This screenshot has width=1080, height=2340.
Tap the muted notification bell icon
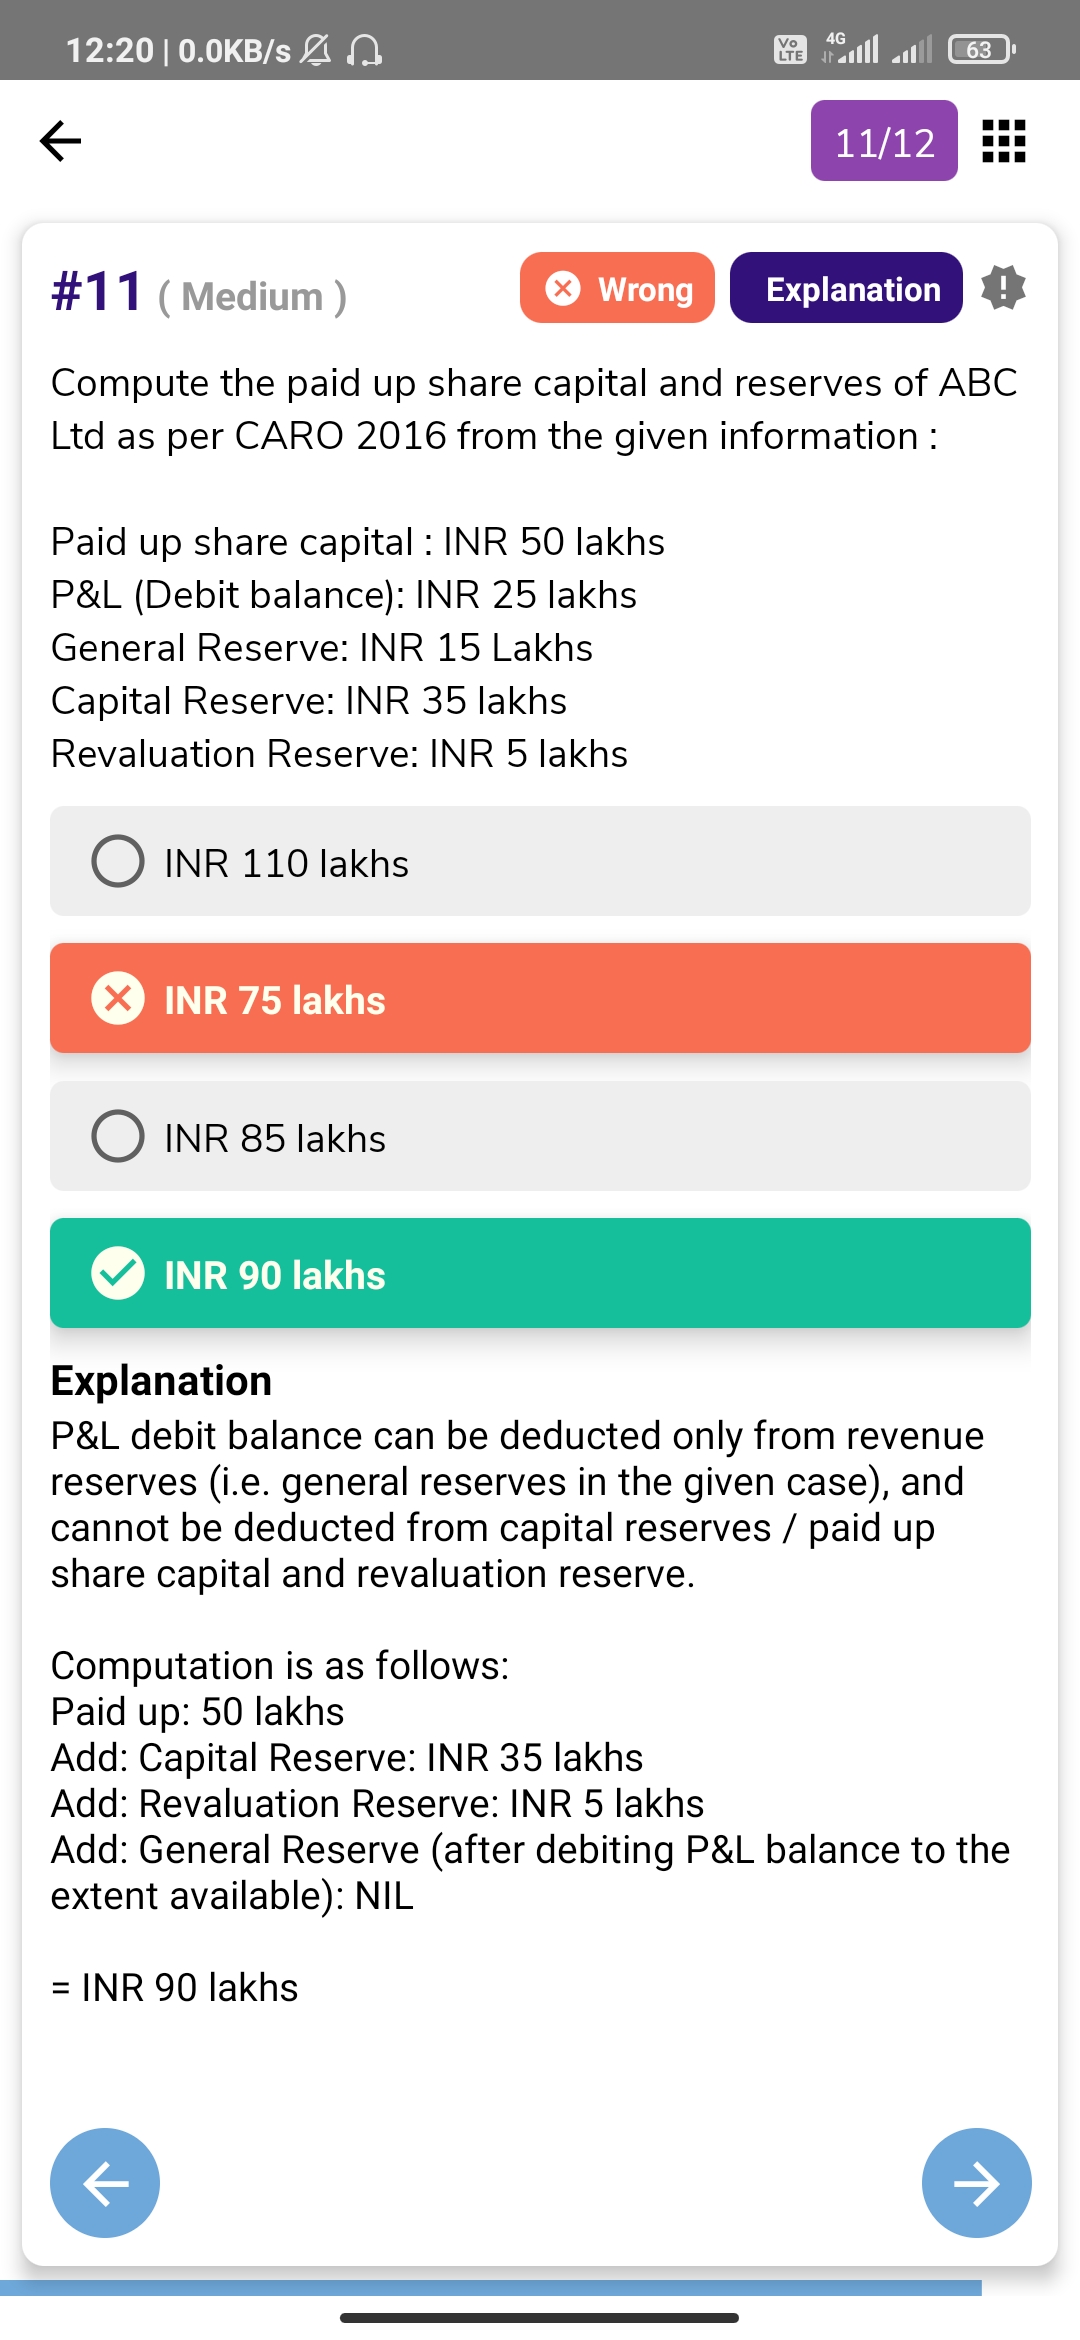tap(316, 49)
